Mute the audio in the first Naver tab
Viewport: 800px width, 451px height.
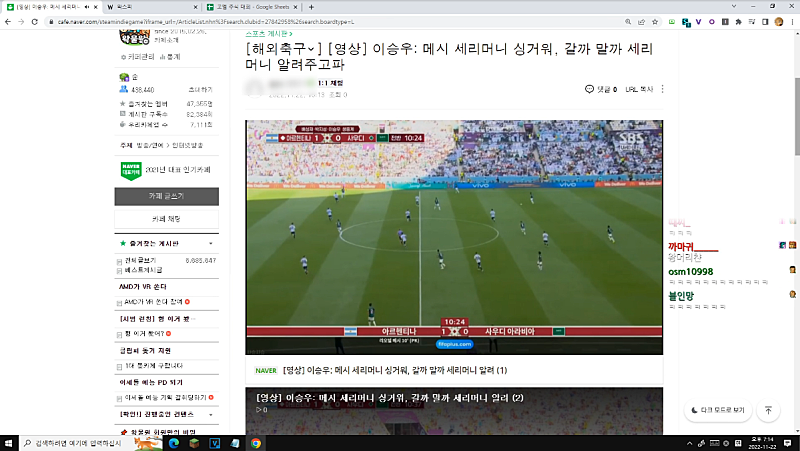[x=87, y=7]
